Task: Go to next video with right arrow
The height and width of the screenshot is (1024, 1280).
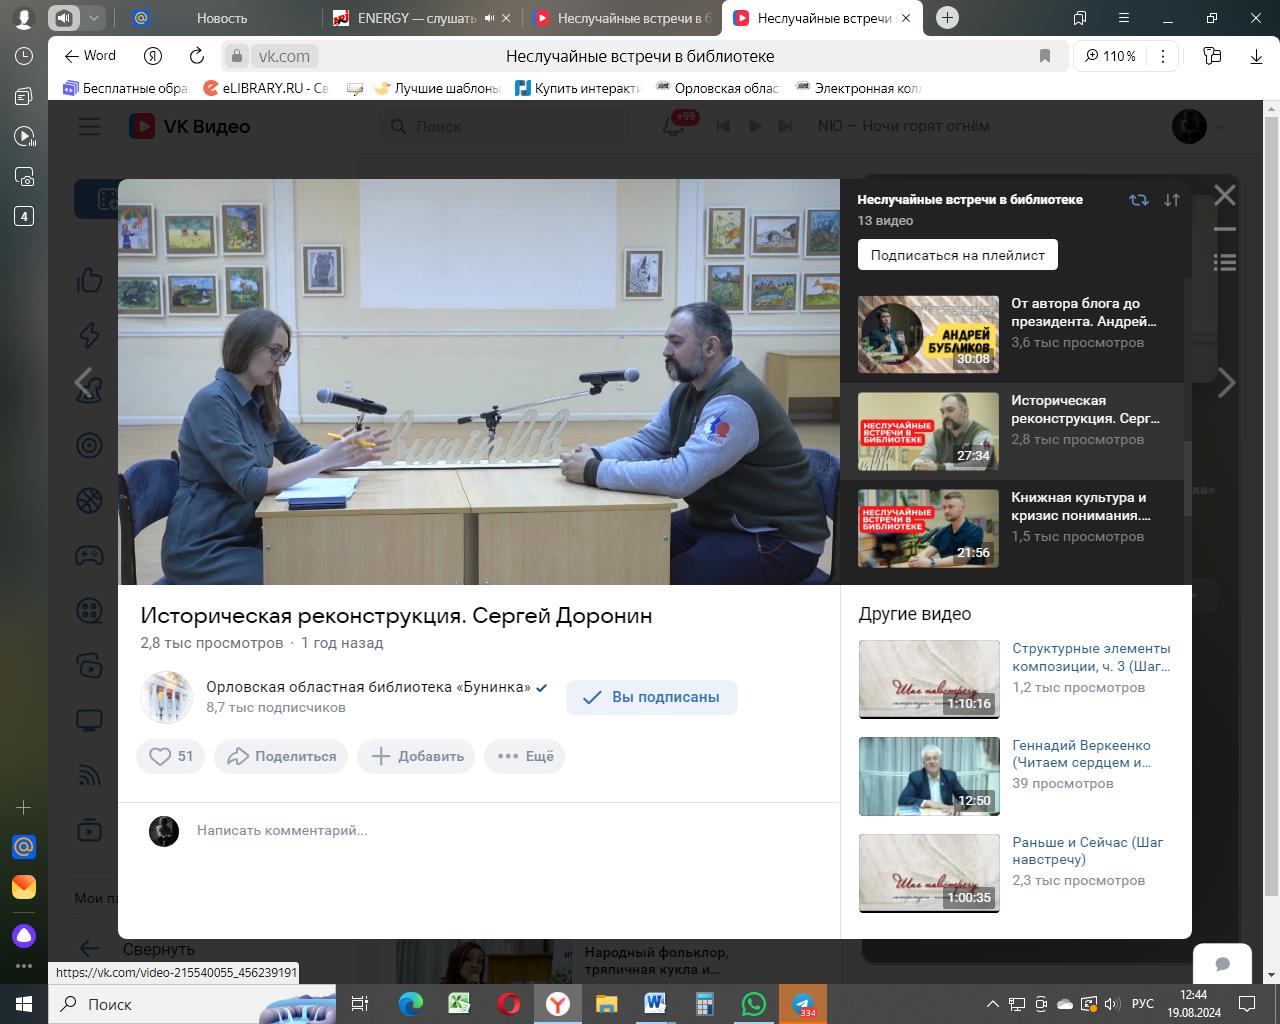Action: pos(1226,382)
